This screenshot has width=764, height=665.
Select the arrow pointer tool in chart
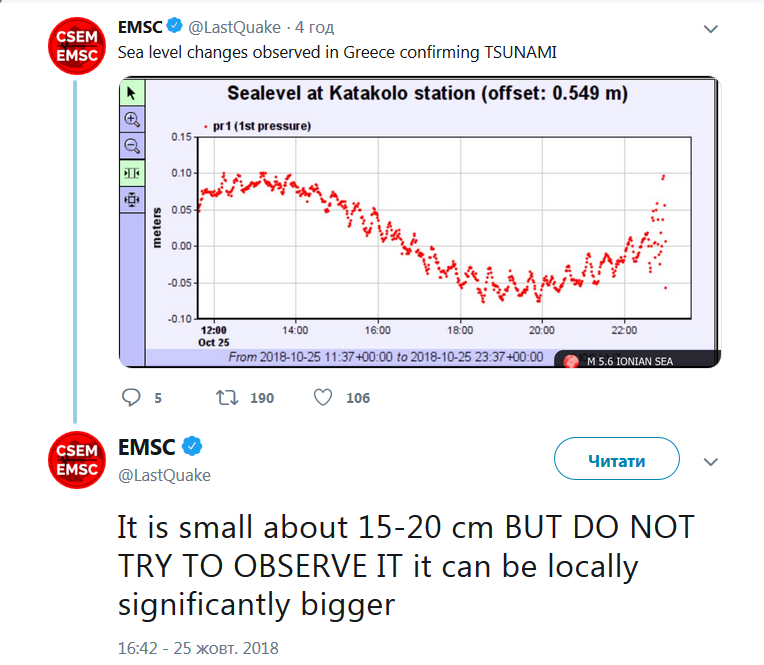click(132, 93)
